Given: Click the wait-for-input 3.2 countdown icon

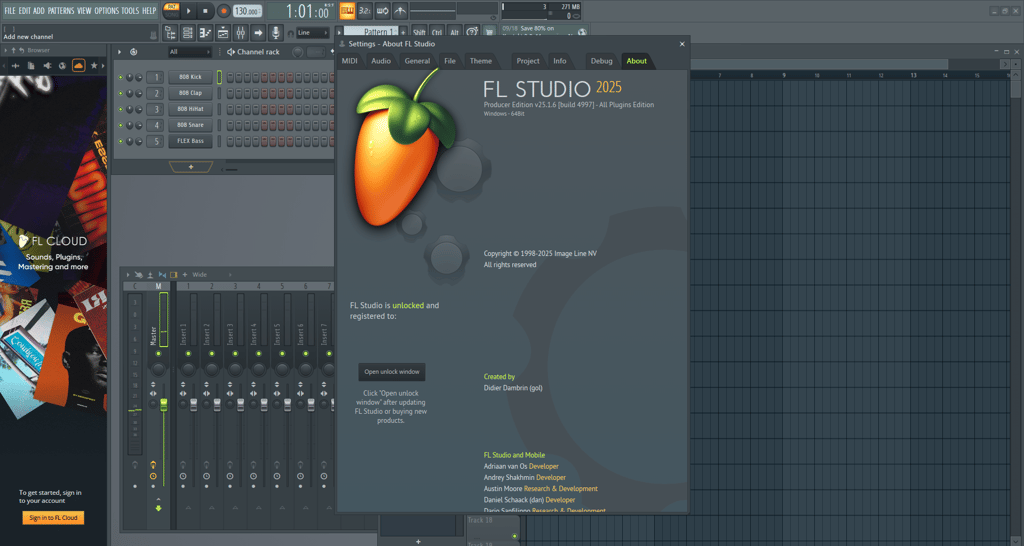Looking at the screenshot, I should tap(364, 10).
